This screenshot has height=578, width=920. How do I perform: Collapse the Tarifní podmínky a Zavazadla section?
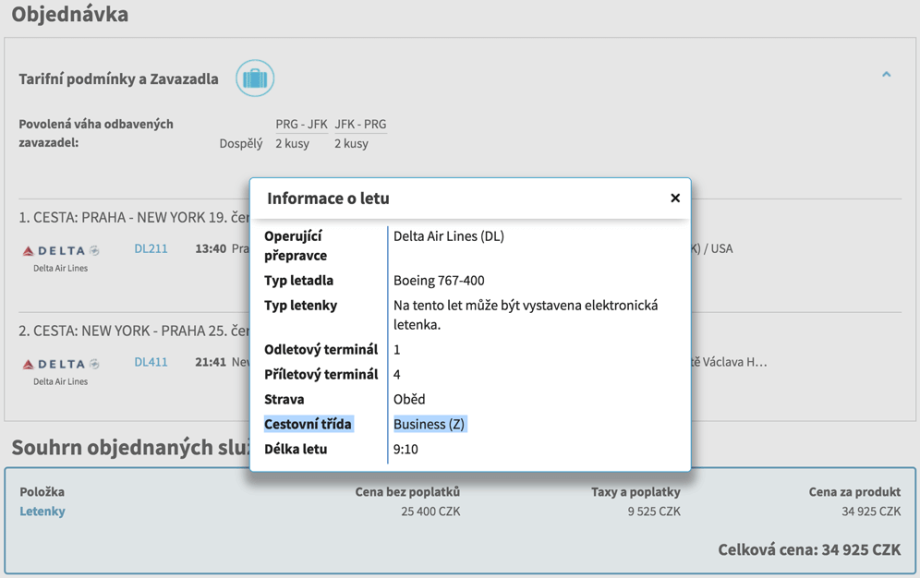tap(886, 74)
